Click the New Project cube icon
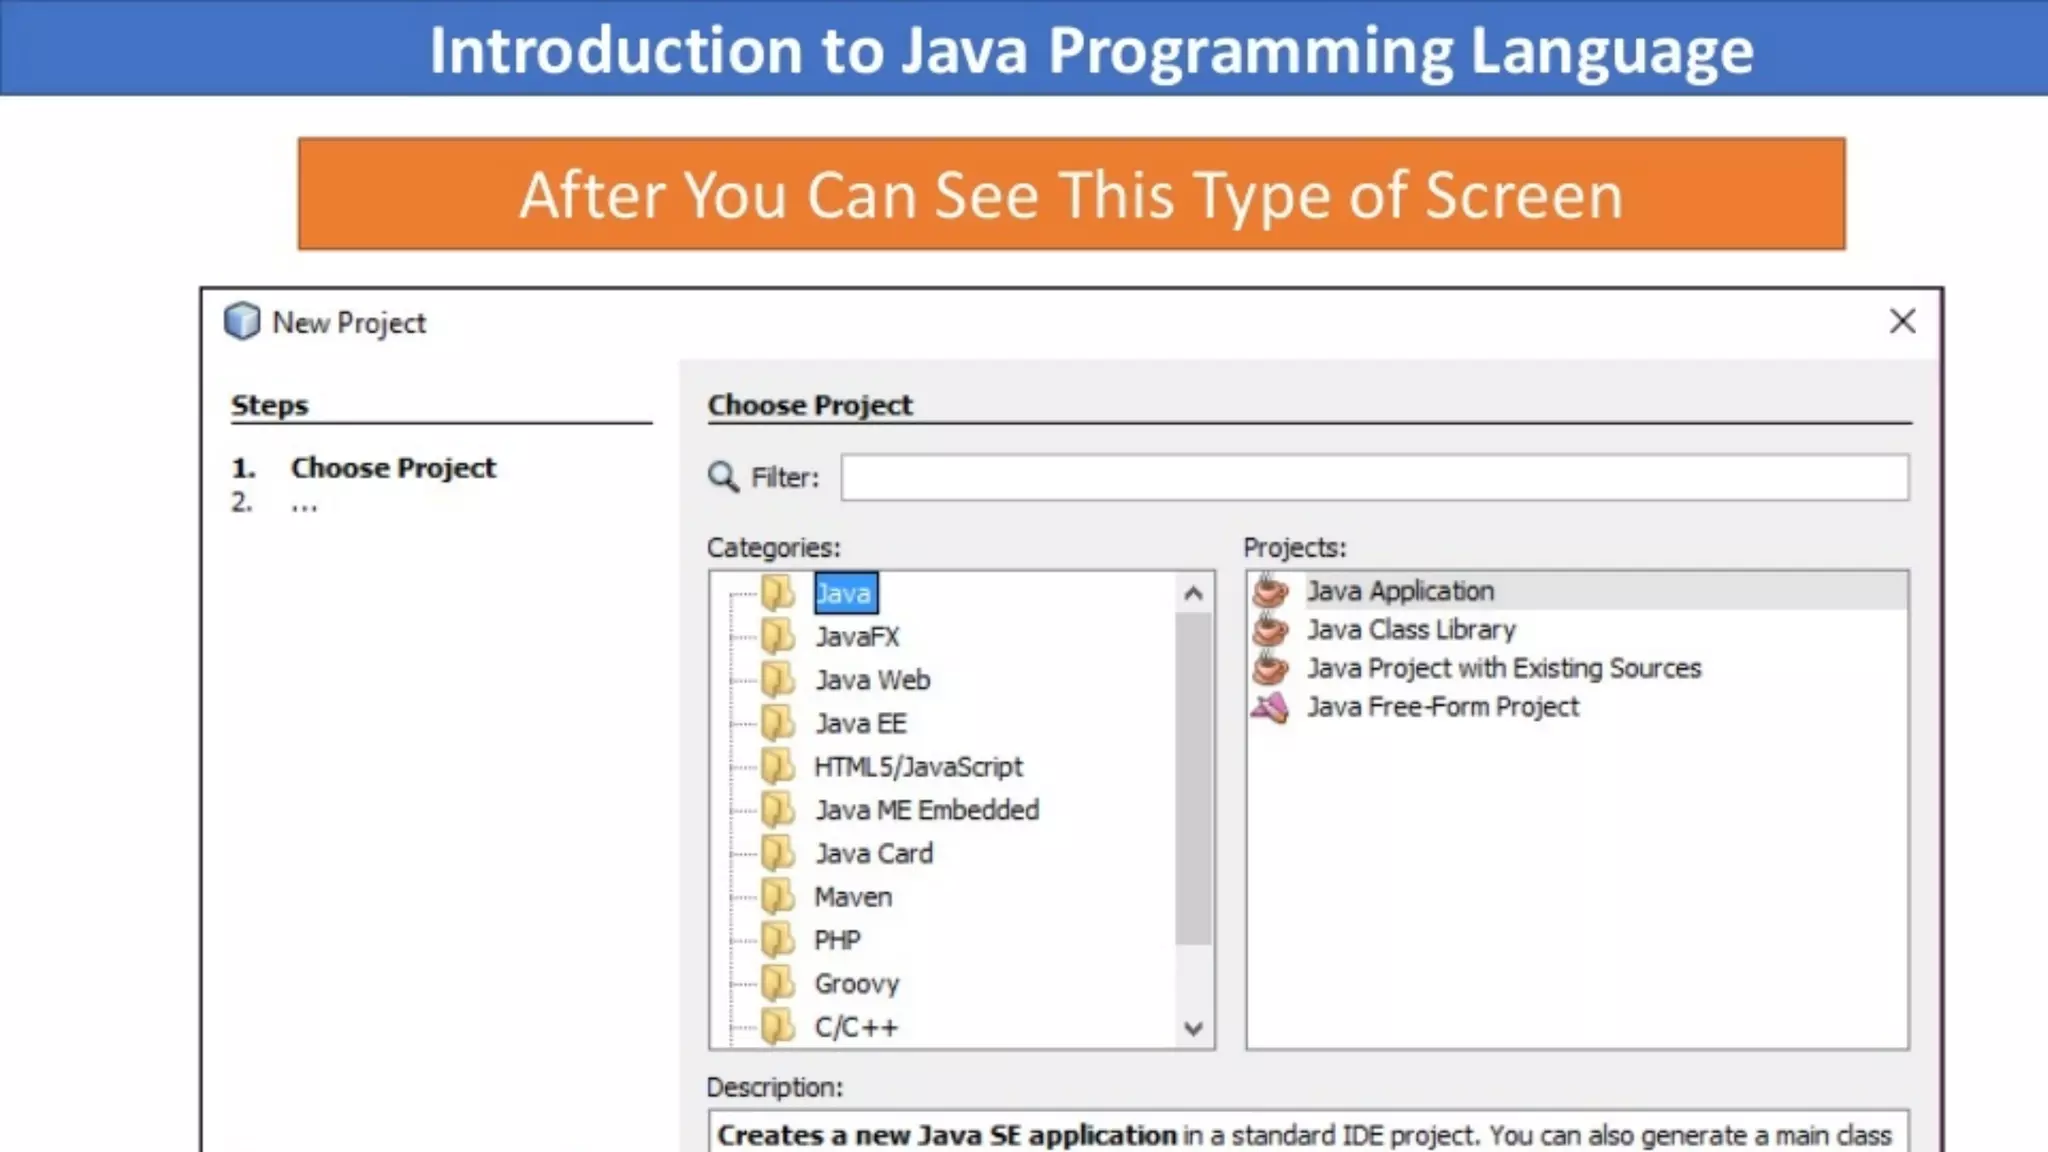Image resolution: width=2048 pixels, height=1152 pixels. [242, 322]
